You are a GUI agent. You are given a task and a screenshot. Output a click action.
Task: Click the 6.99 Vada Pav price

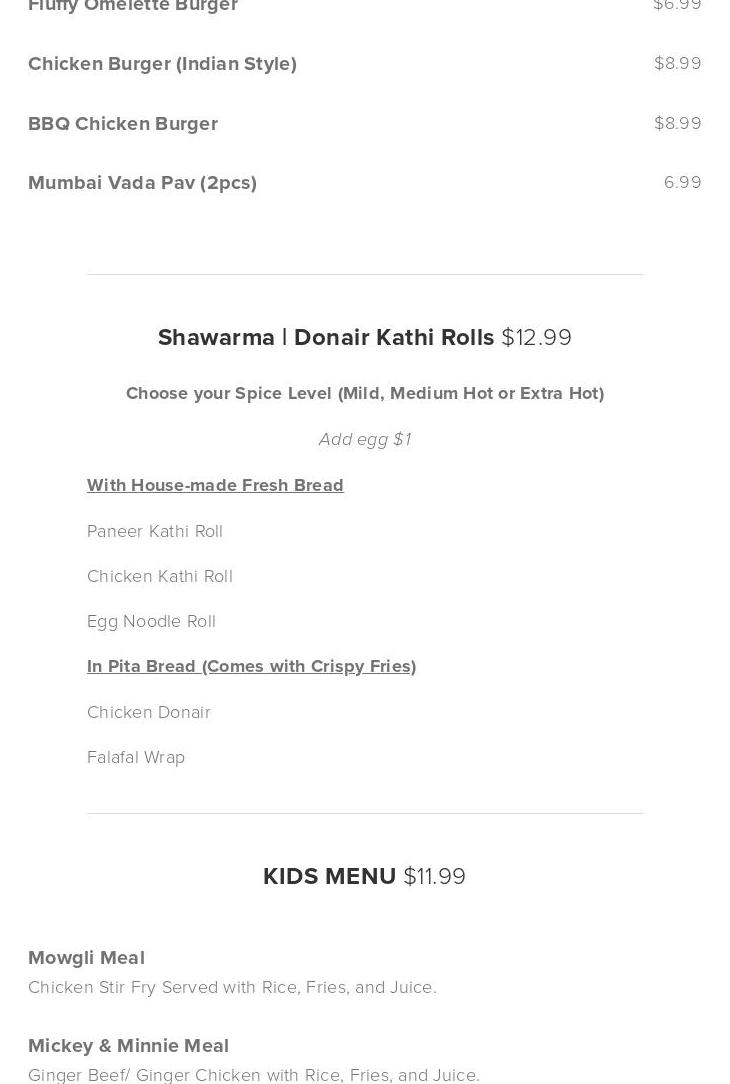coord(682,182)
